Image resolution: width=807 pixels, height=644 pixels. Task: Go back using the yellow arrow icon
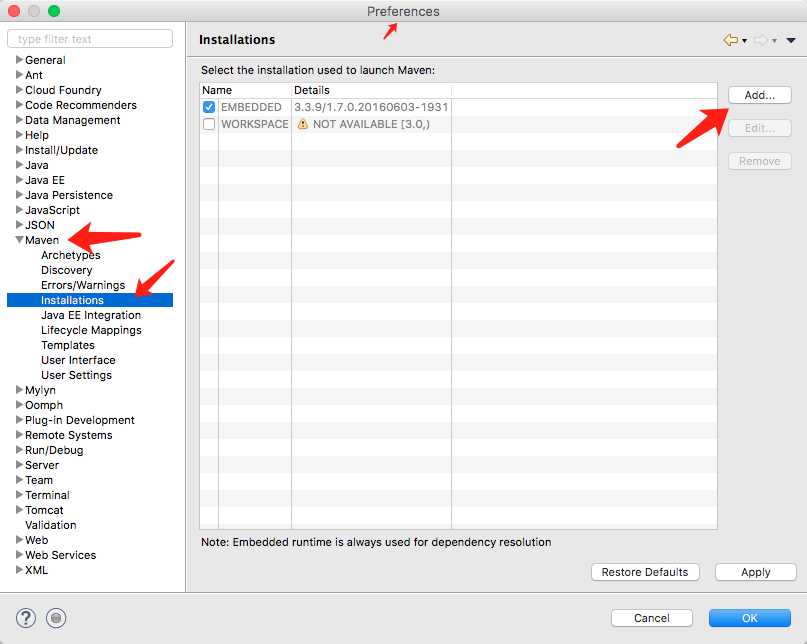(730, 40)
